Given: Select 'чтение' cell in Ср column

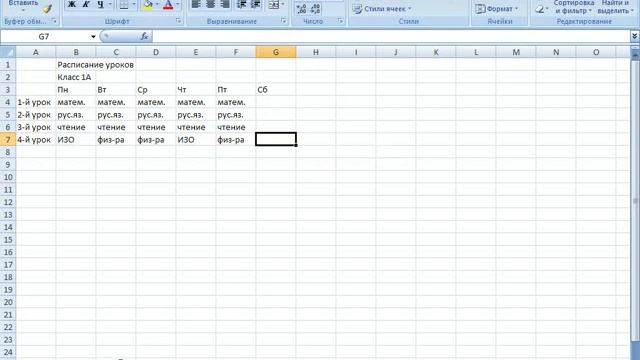Looking at the screenshot, I should click(x=156, y=127).
